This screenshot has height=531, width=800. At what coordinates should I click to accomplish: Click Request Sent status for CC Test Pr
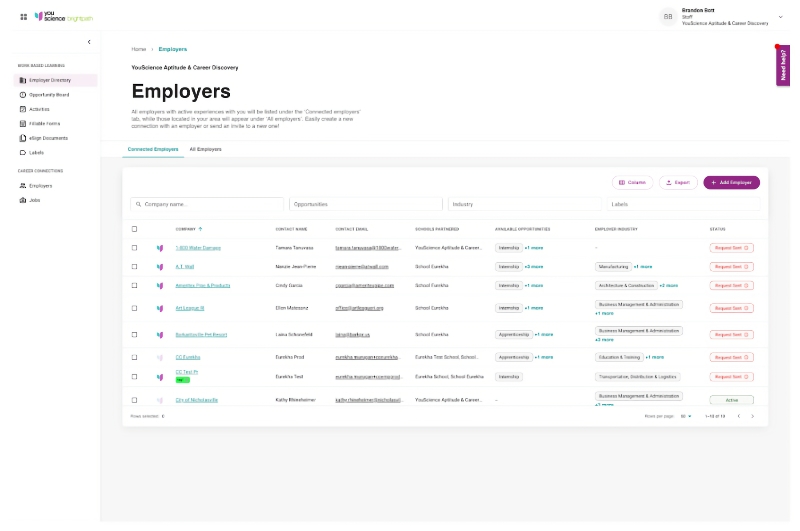point(731,376)
